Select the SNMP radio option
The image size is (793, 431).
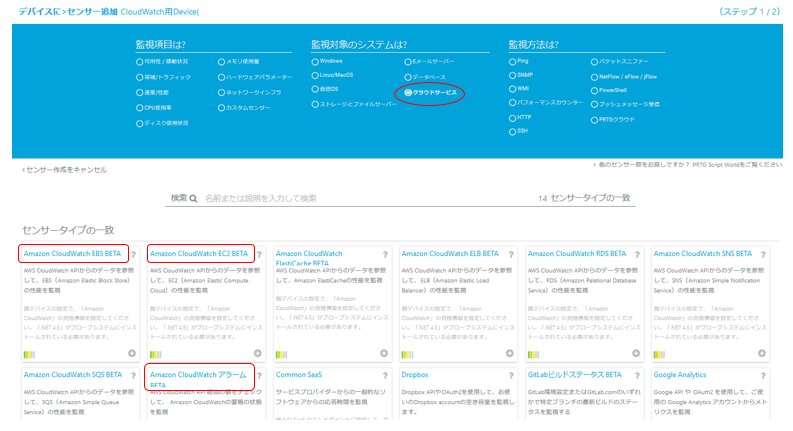coord(512,75)
